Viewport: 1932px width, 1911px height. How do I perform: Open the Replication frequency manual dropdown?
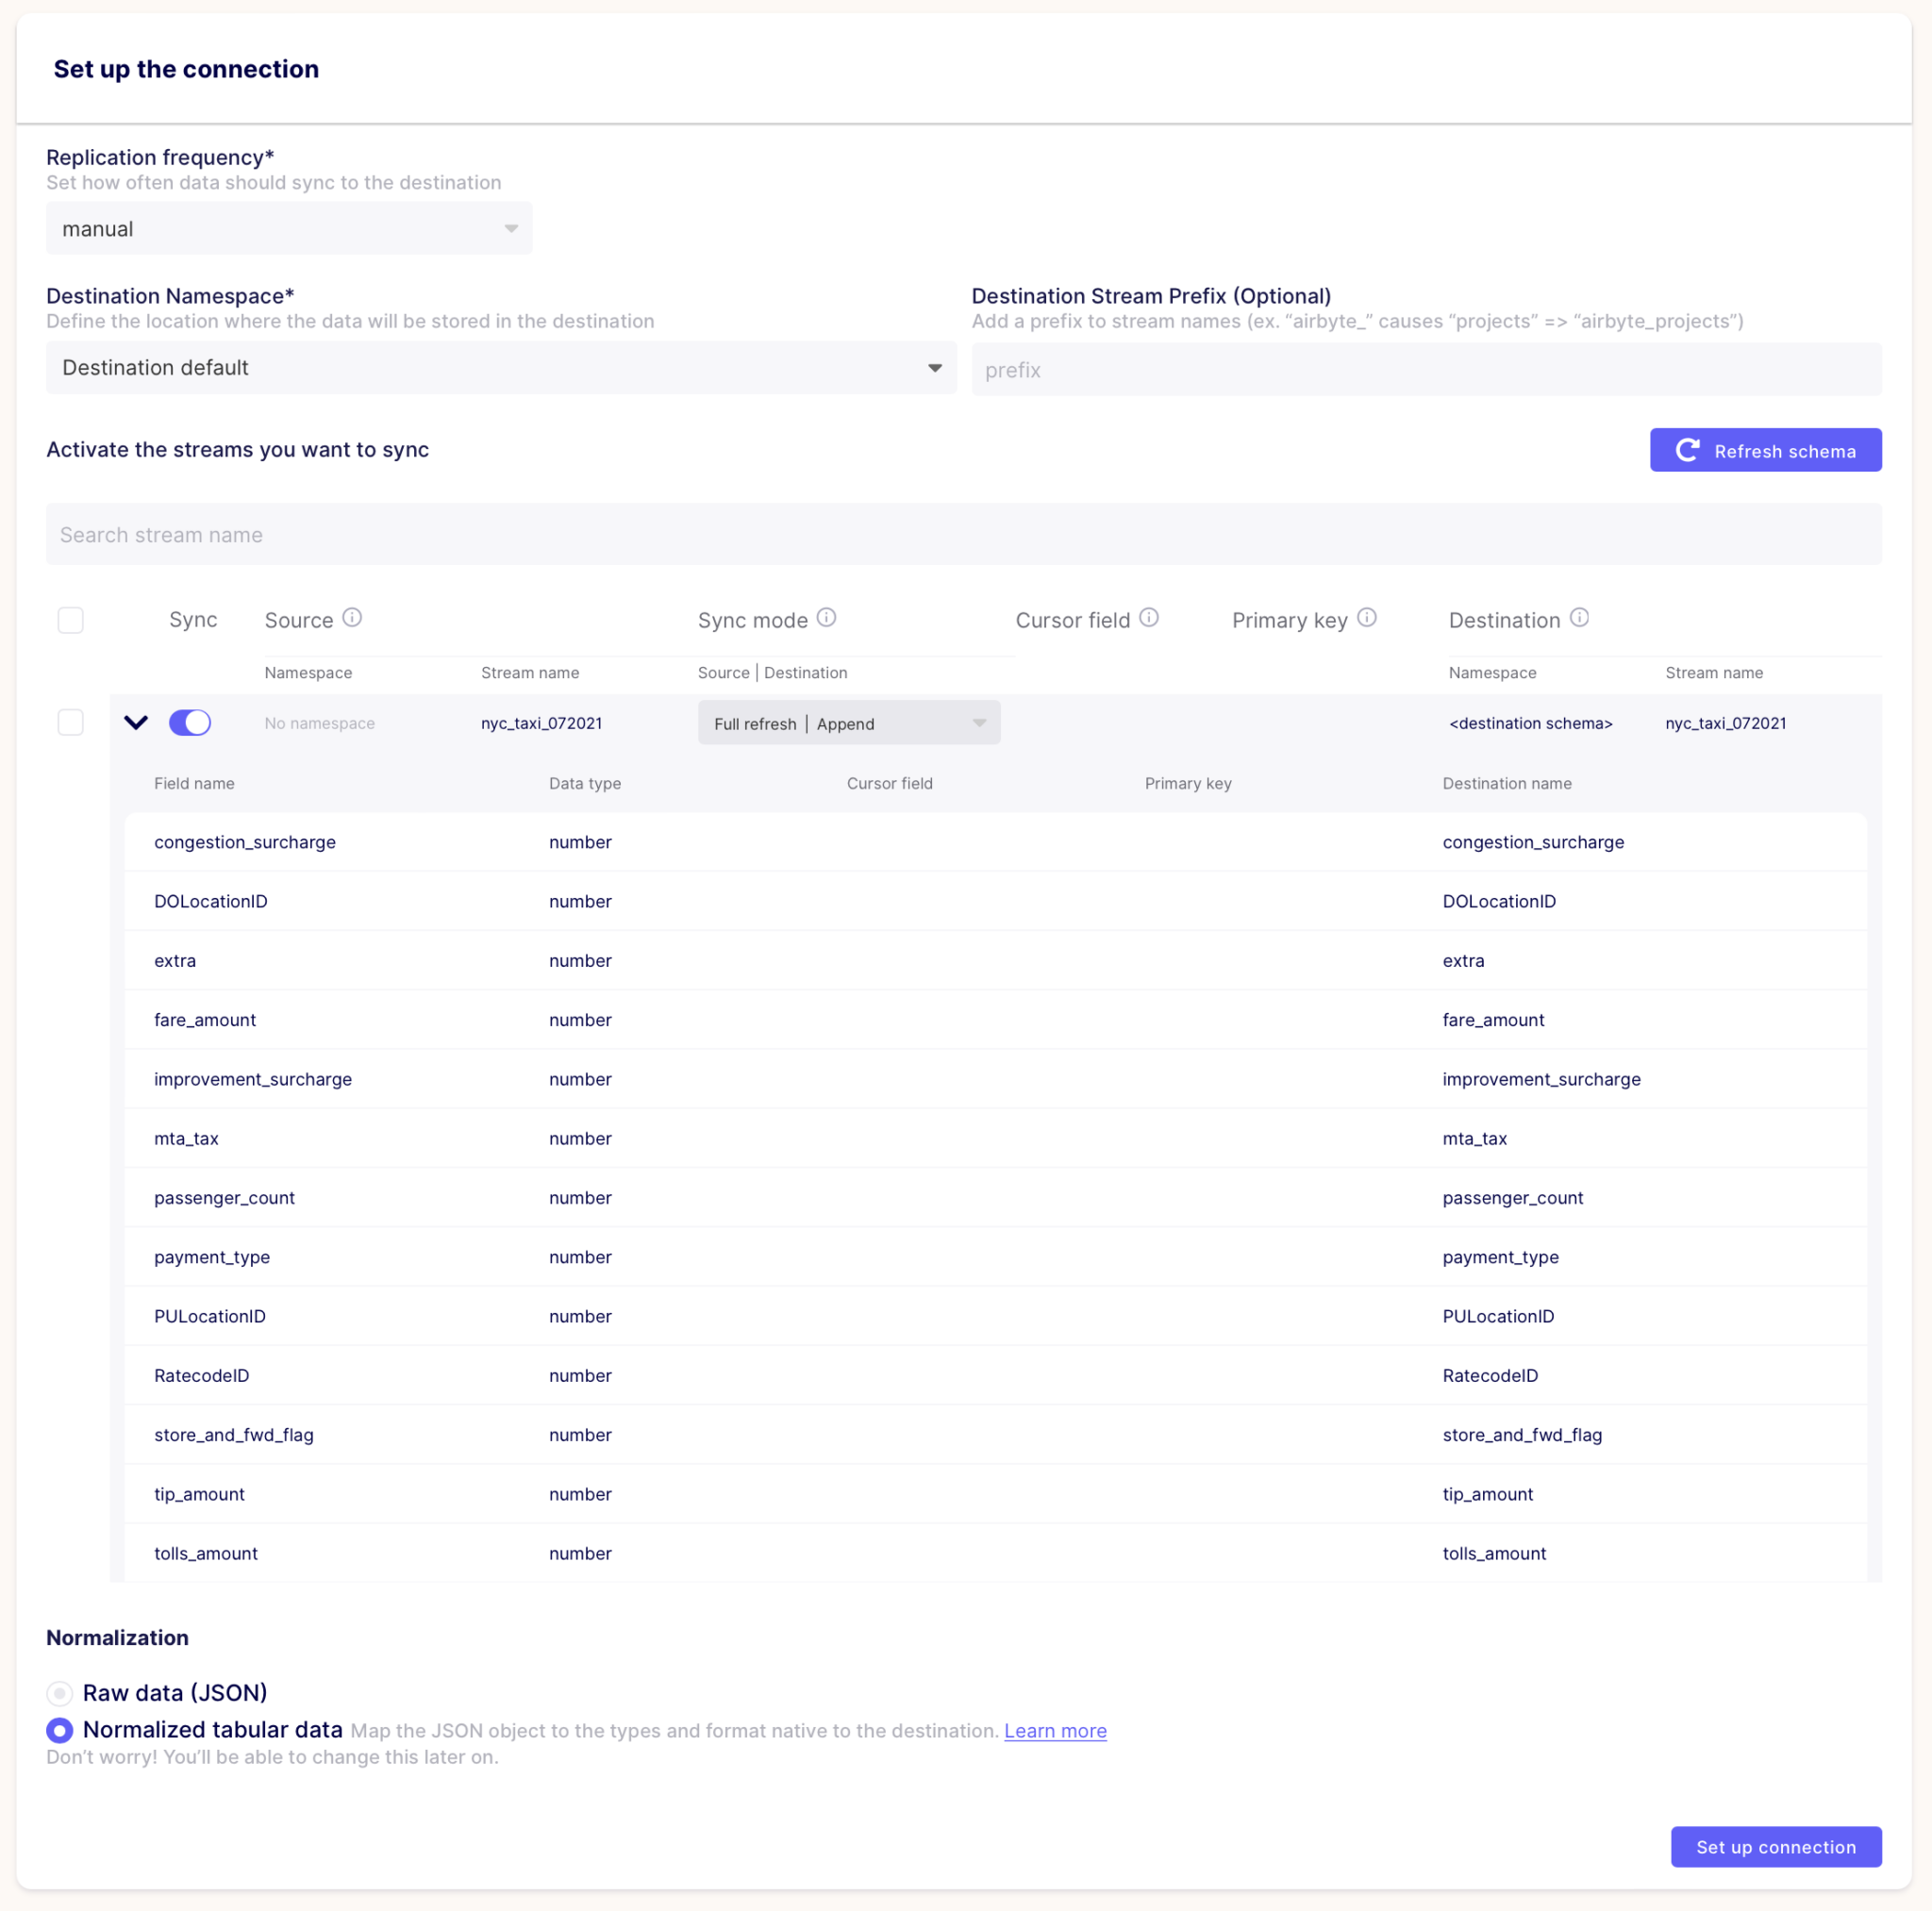pos(289,228)
